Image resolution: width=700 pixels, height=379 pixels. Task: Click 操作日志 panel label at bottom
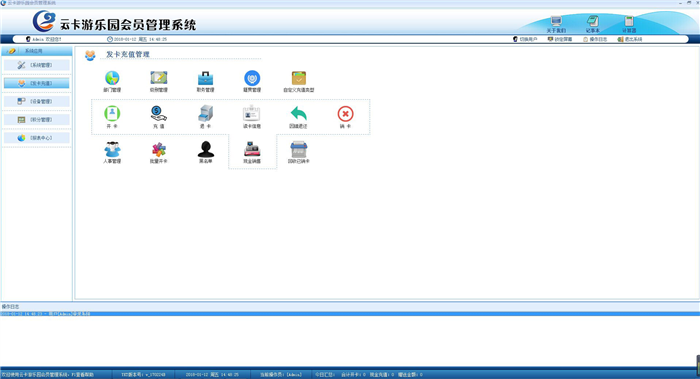(10, 307)
